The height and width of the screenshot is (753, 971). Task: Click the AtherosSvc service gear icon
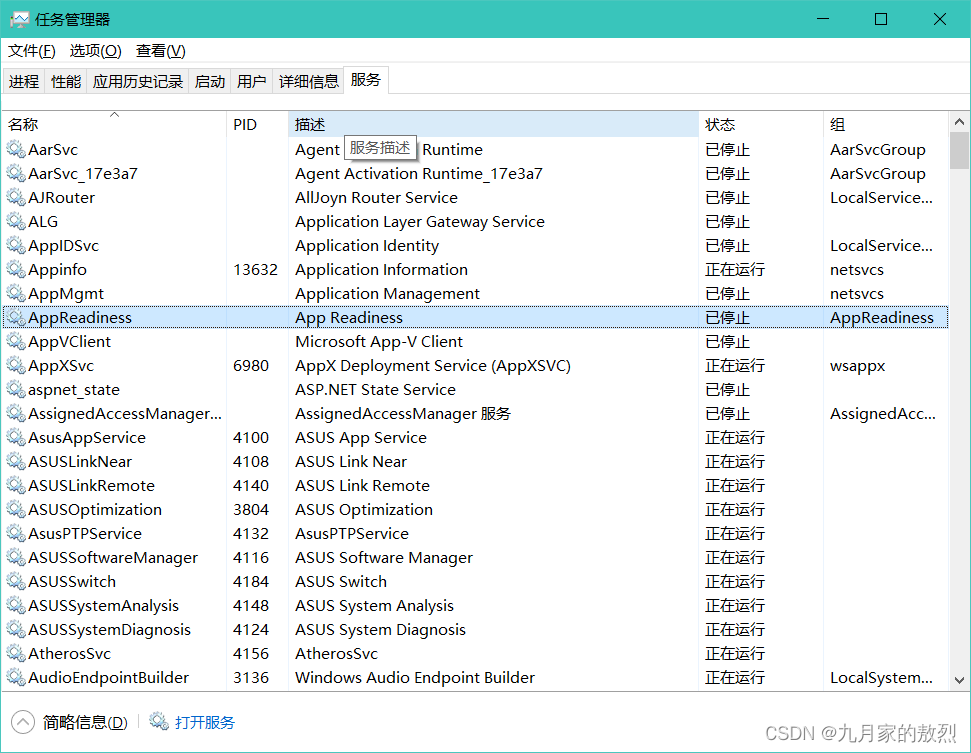16,653
